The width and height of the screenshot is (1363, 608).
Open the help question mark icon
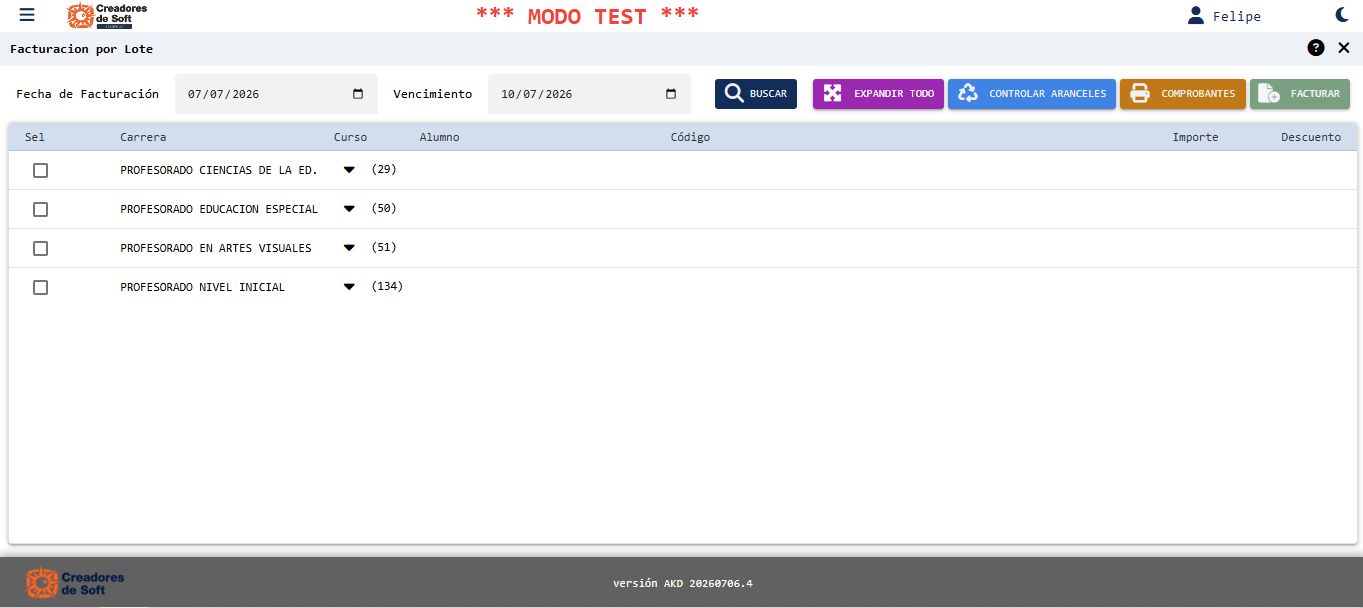pos(1316,48)
